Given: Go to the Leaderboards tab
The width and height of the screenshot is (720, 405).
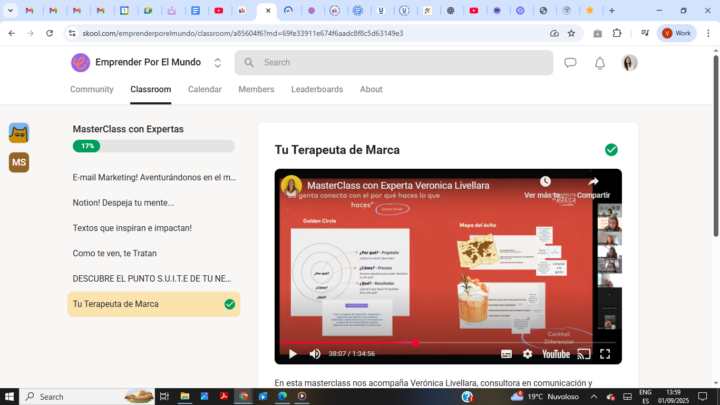Looking at the screenshot, I should 317,89.
